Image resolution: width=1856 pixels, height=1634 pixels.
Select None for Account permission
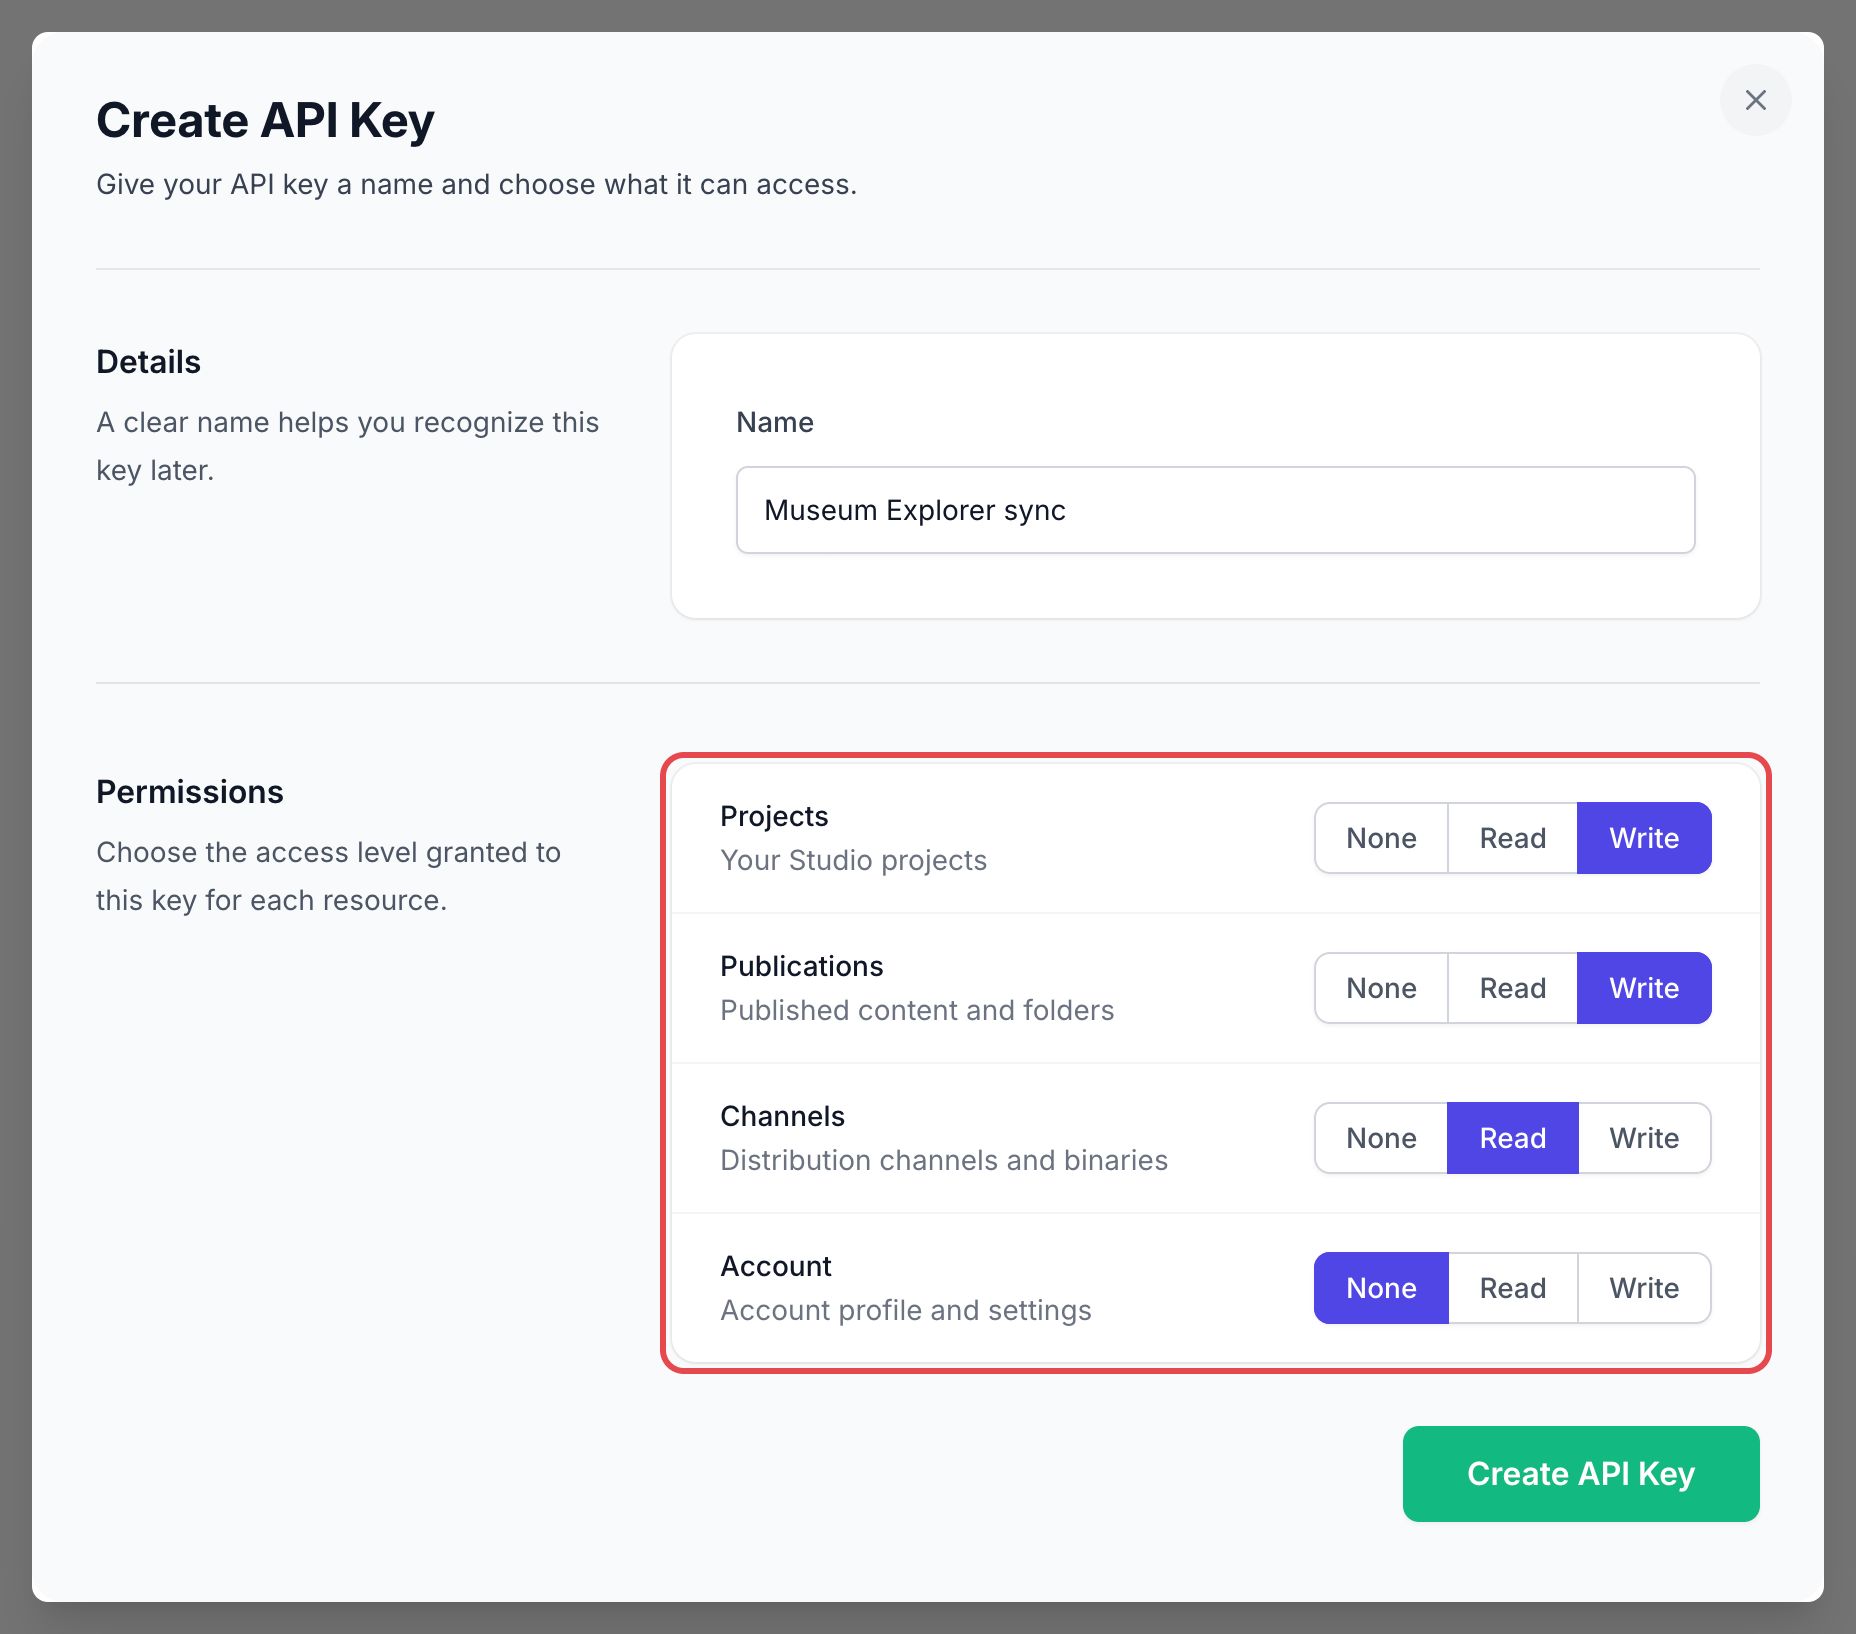[1381, 1288]
